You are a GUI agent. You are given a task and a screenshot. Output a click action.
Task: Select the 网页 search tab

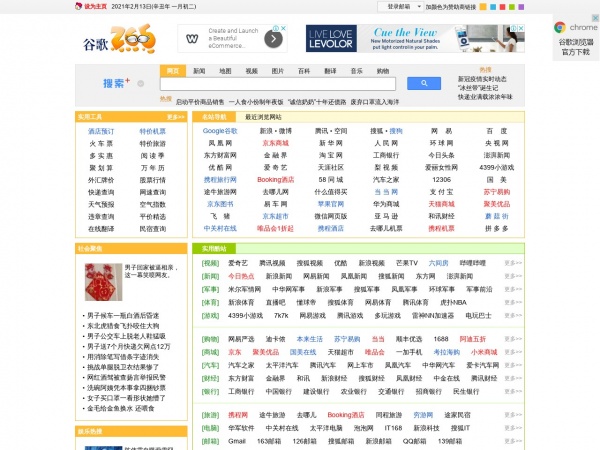(x=173, y=71)
